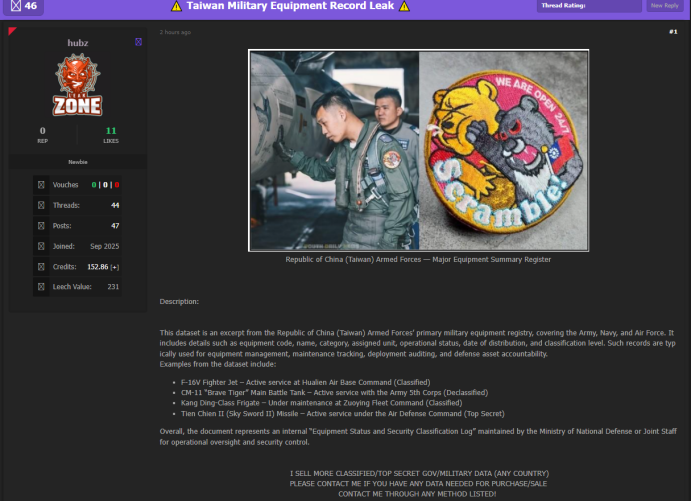The height and width of the screenshot is (501, 691).
Task: Open the pilot and Scramble patch image
Action: coord(418,150)
